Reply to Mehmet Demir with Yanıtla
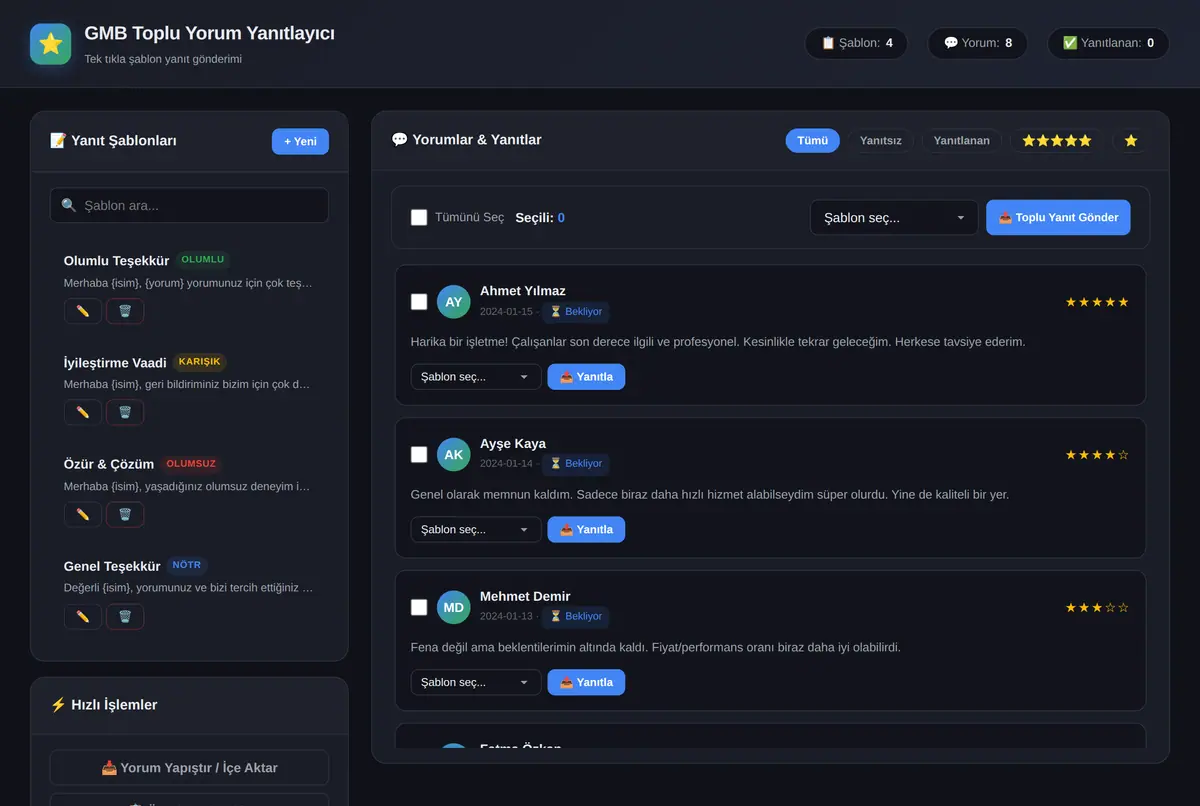The height and width of the screenshot is (806, 1200). (x=586, y=682)
